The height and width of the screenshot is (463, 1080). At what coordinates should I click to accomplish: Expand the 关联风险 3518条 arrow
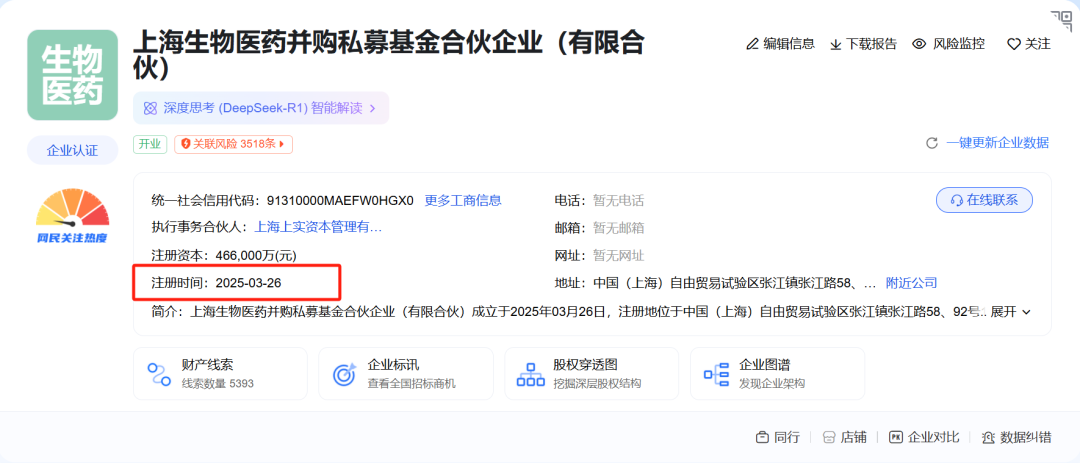tap(282, 144)
